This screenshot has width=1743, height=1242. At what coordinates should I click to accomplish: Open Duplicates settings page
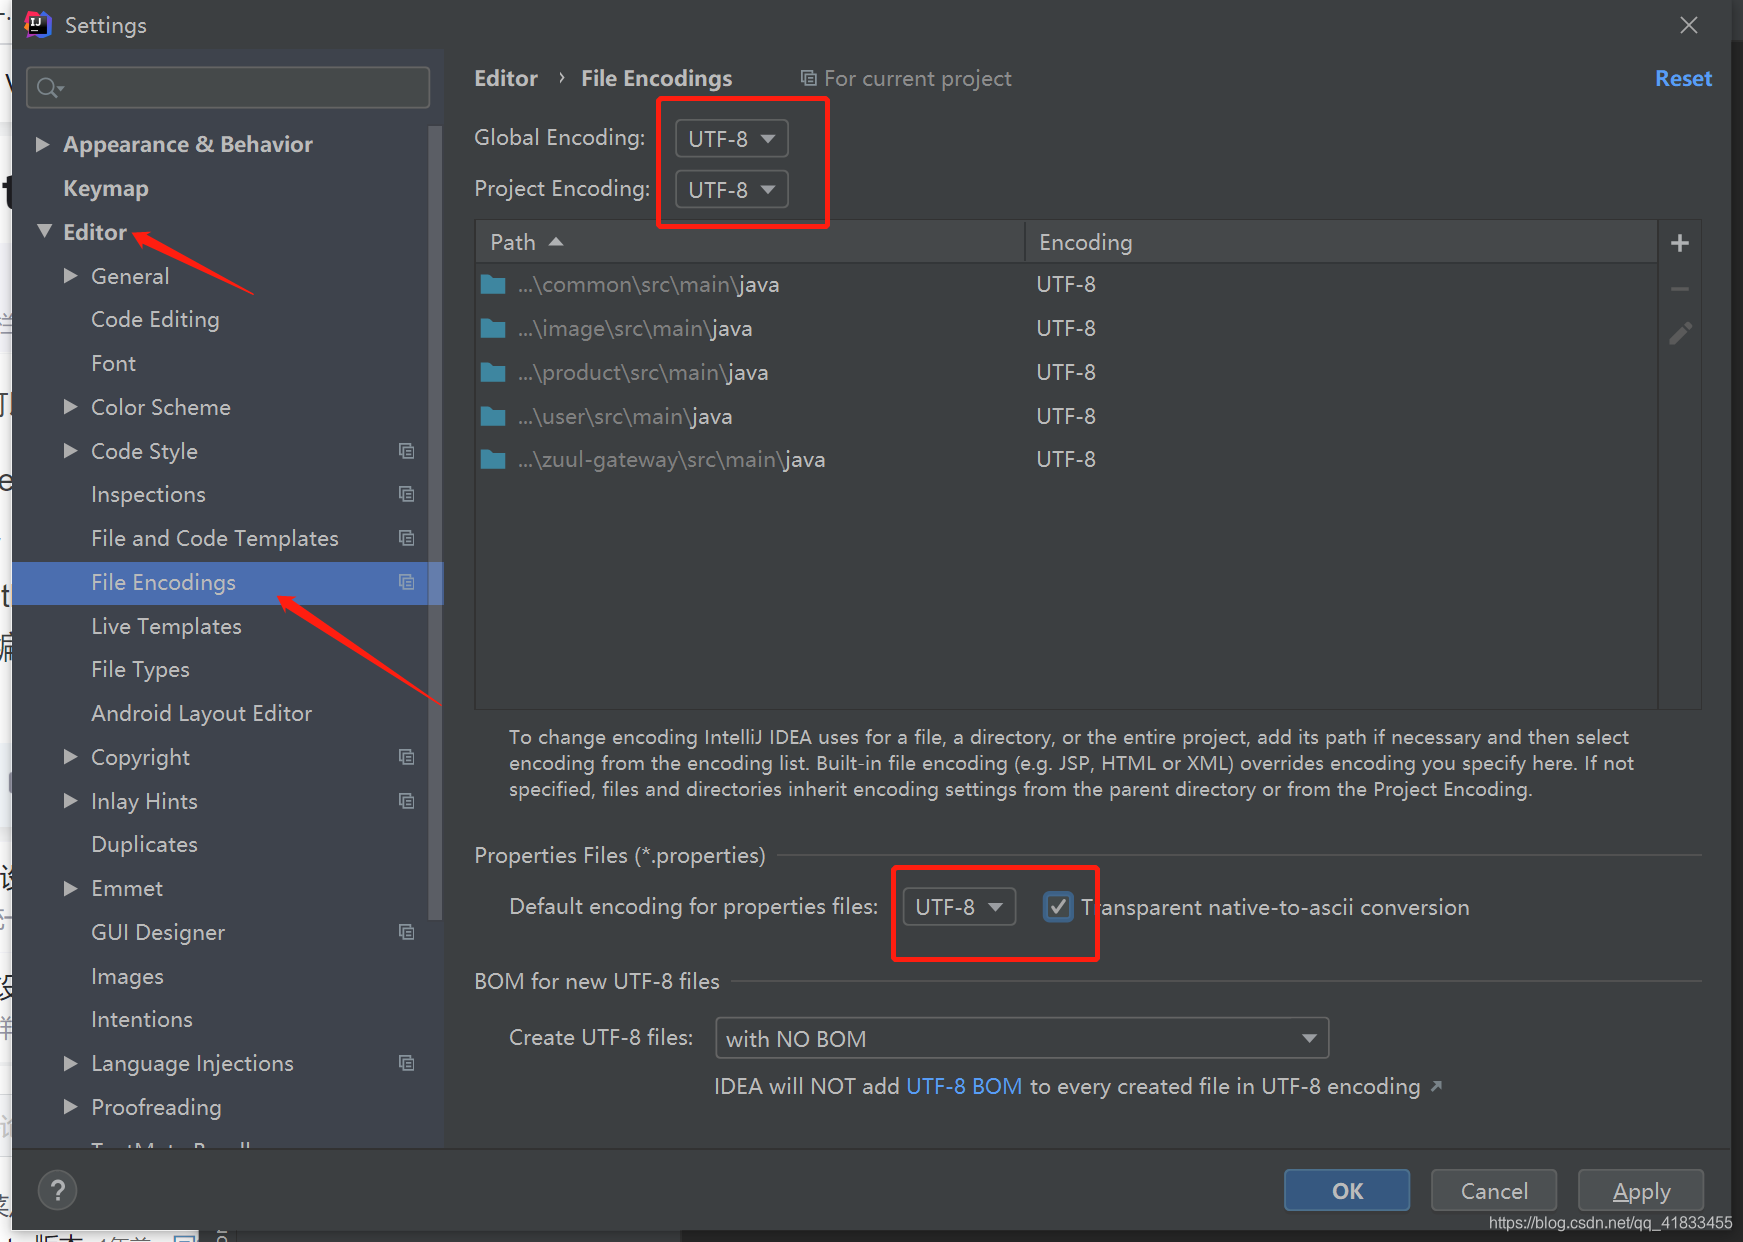pos(144,844)
